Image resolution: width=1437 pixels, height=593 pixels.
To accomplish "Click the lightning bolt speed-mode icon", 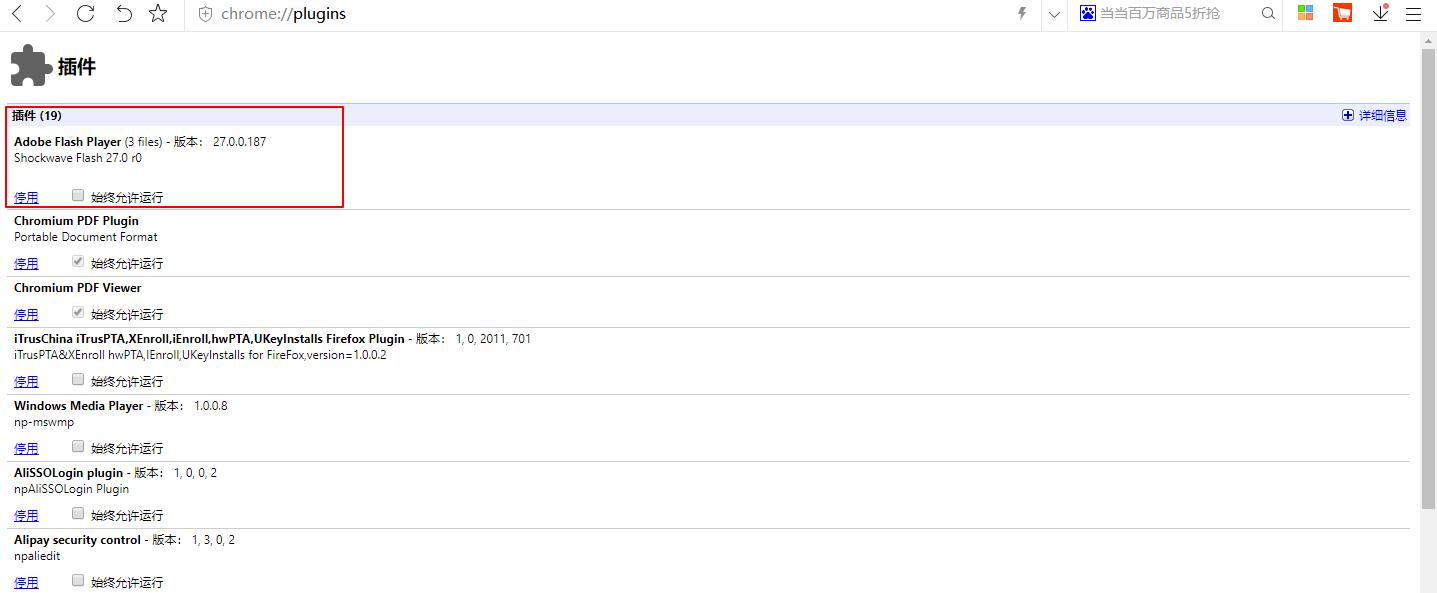I will click(1021, 14).
